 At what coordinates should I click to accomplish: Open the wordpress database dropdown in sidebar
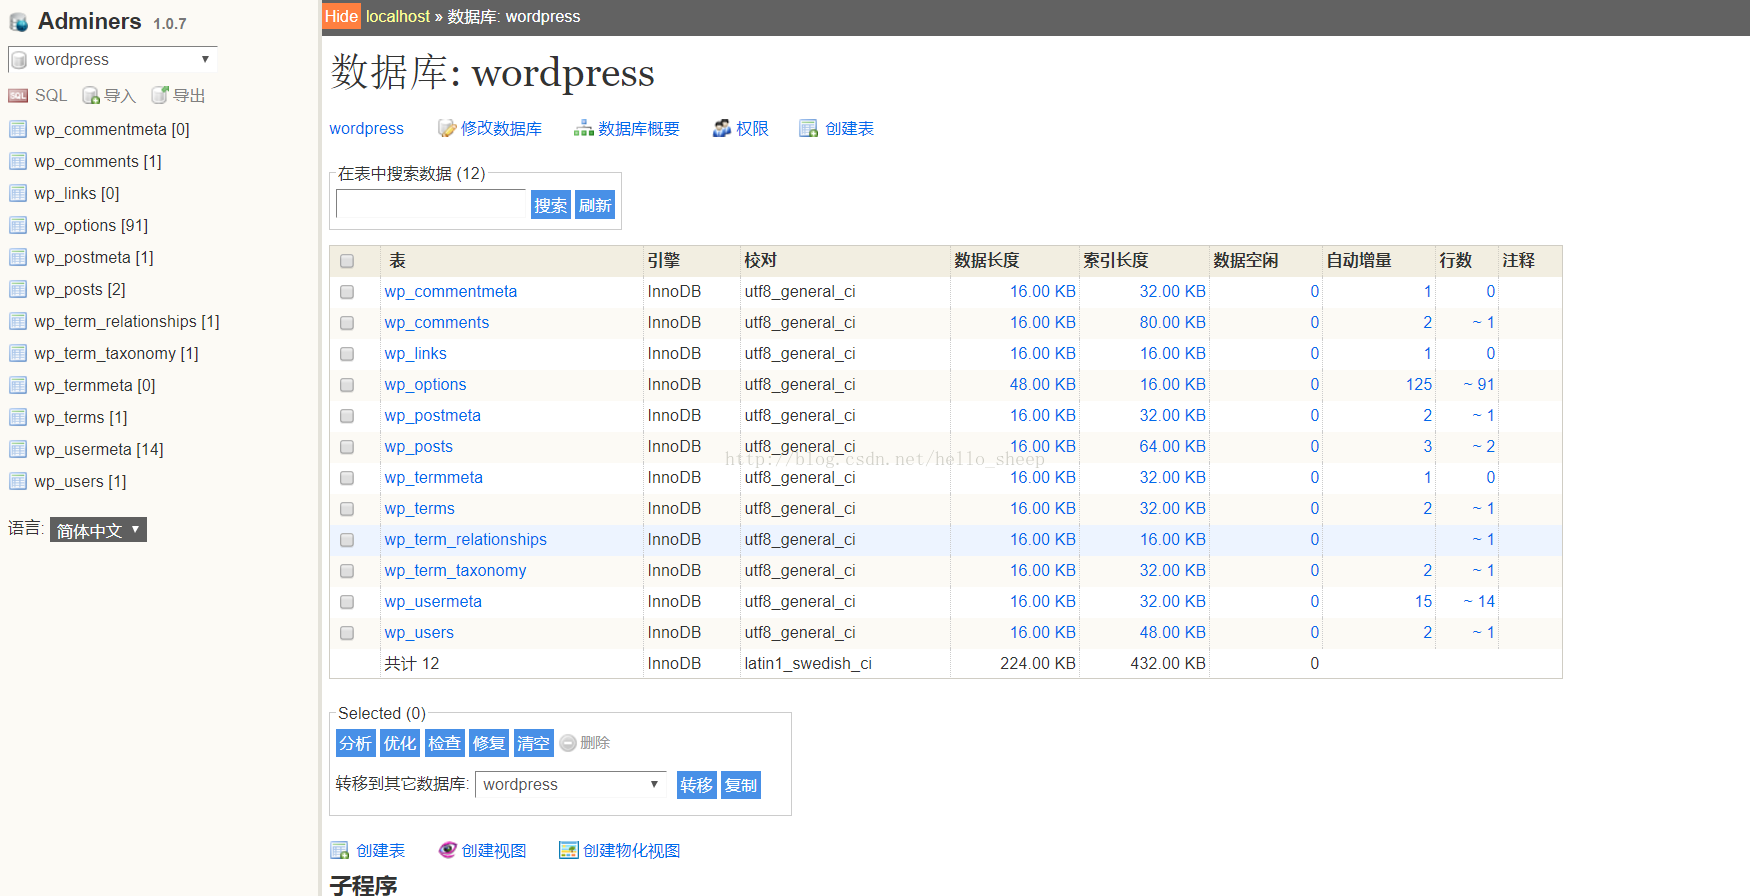click(x=112, y=59)
